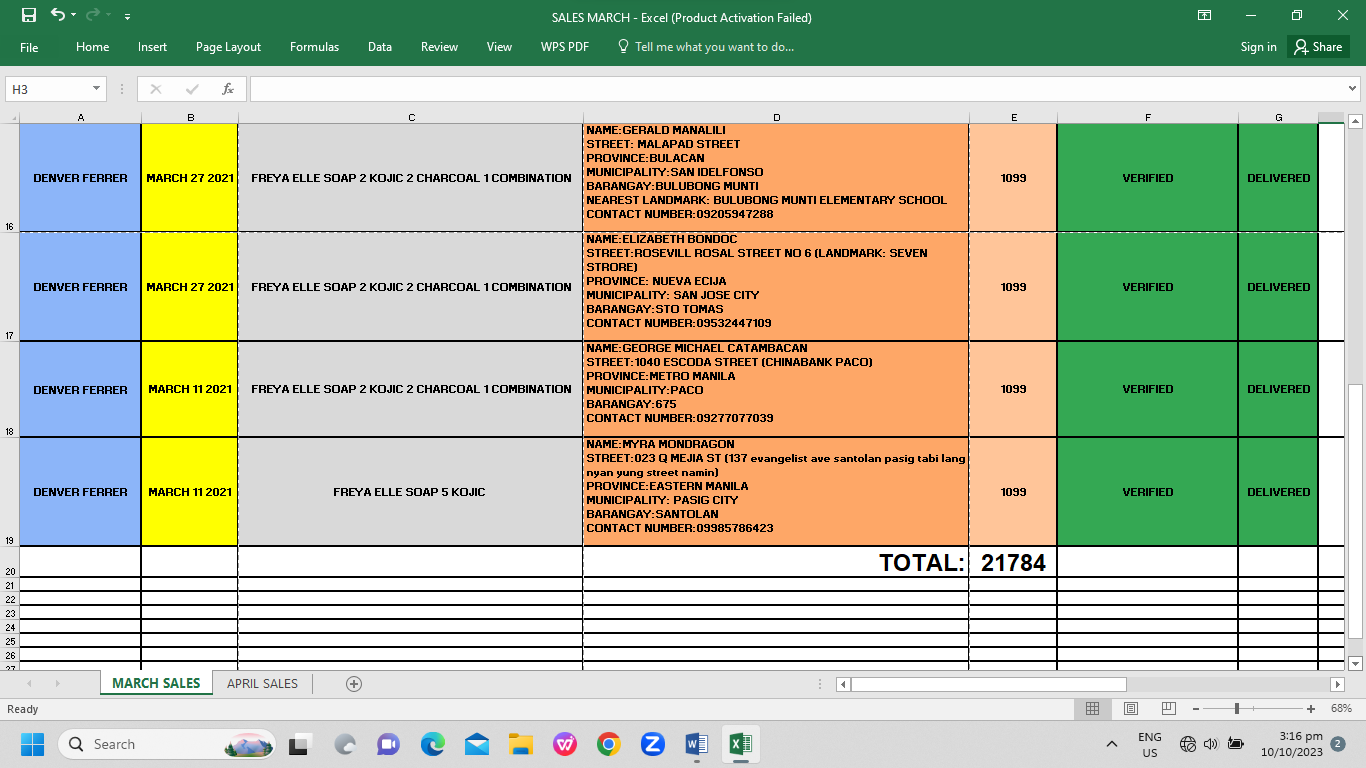Click the Save icon in quick access toolbar

tap(28, 15)
